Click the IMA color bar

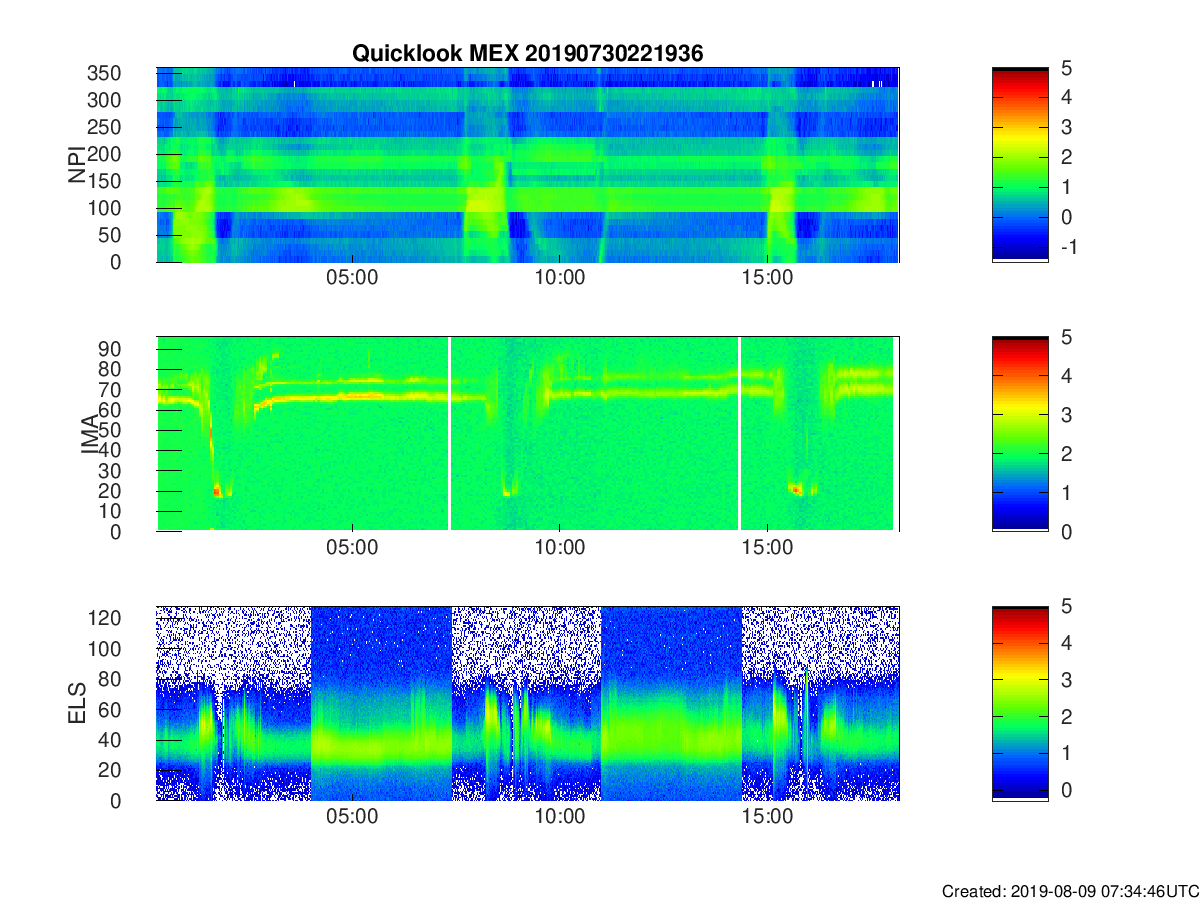1020,434
